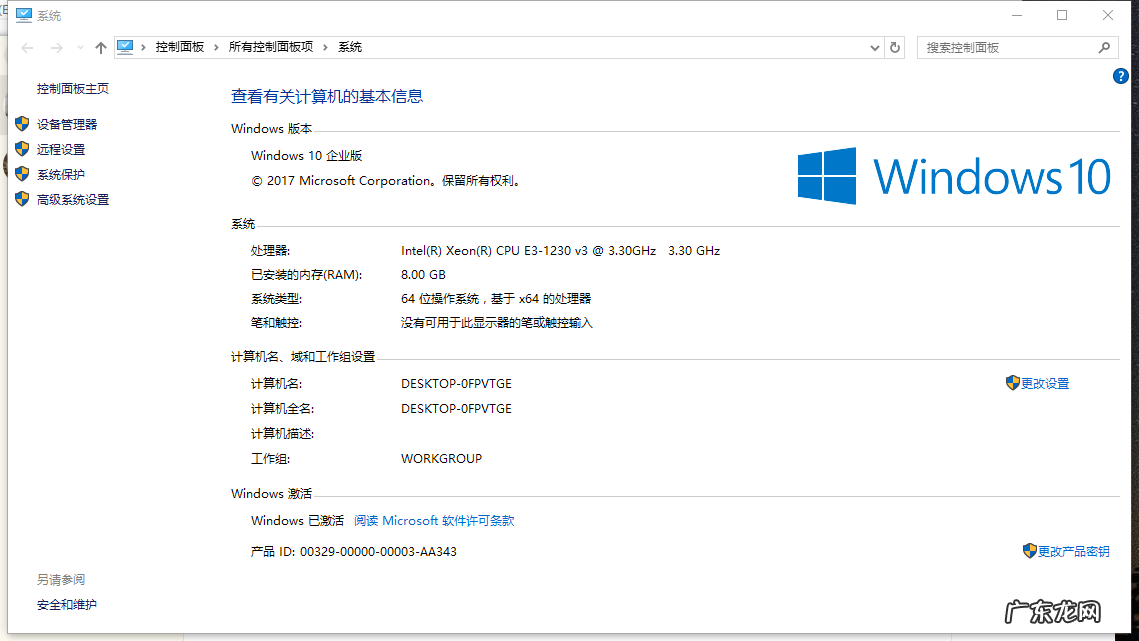Screen dimensions: 1139x641
Task: Open 设备管理器 via its shield icon
Action: click(x=22, y=124)
